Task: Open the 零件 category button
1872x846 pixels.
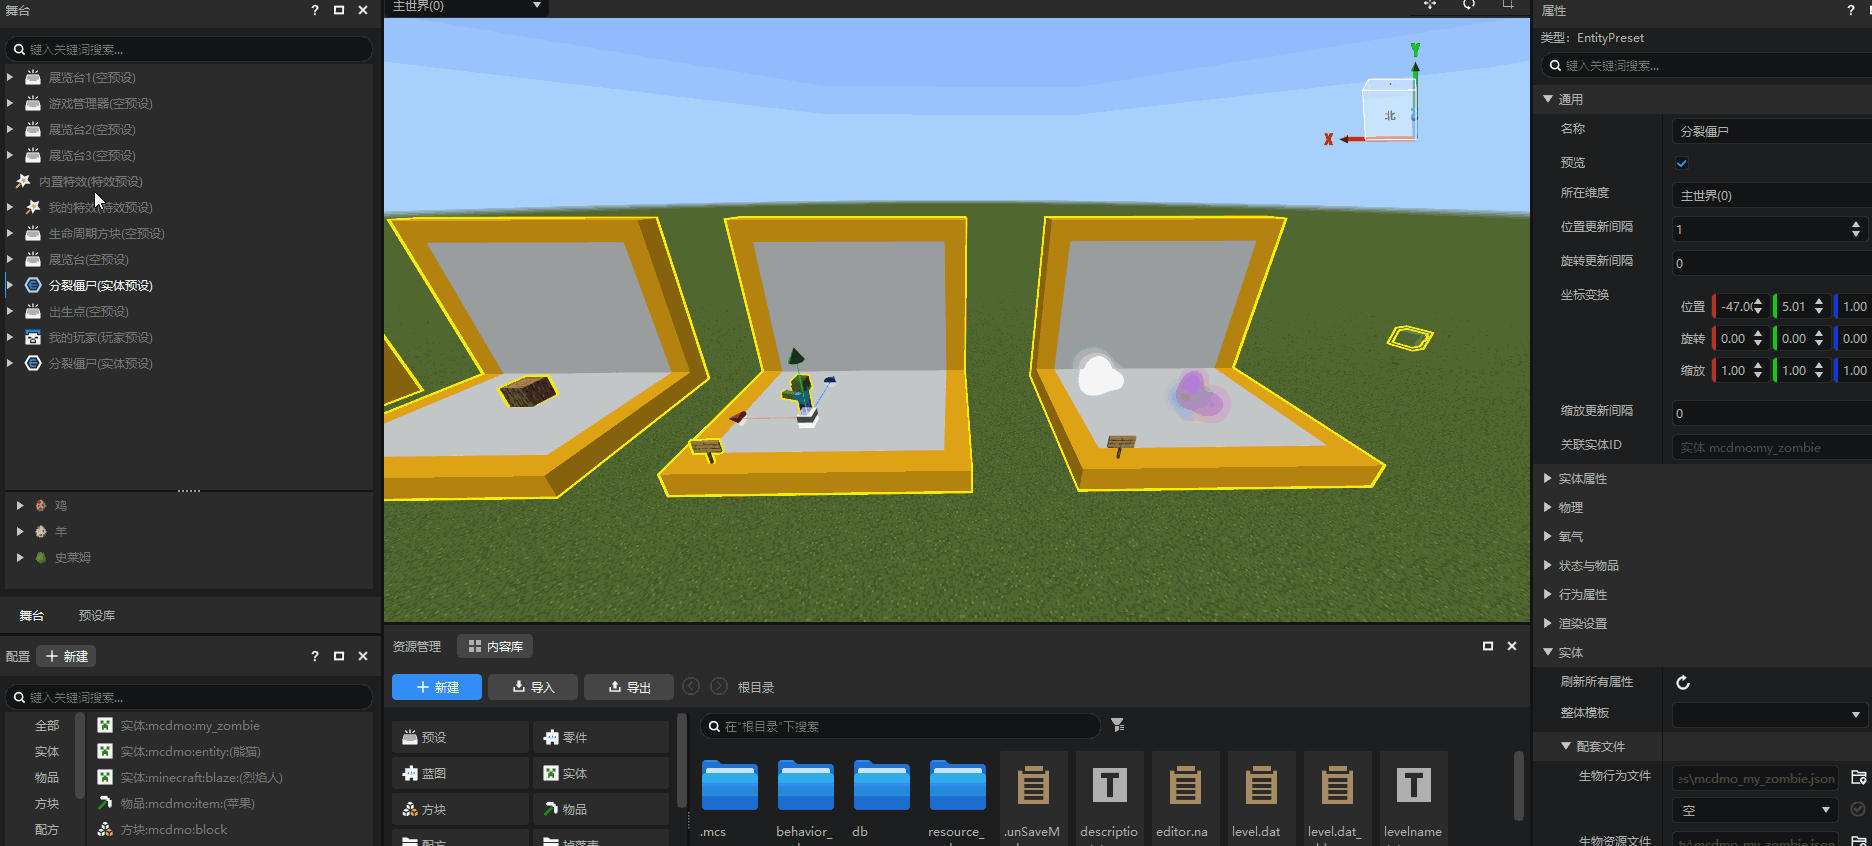Action: pyautogui.click(x=601, y=737)
